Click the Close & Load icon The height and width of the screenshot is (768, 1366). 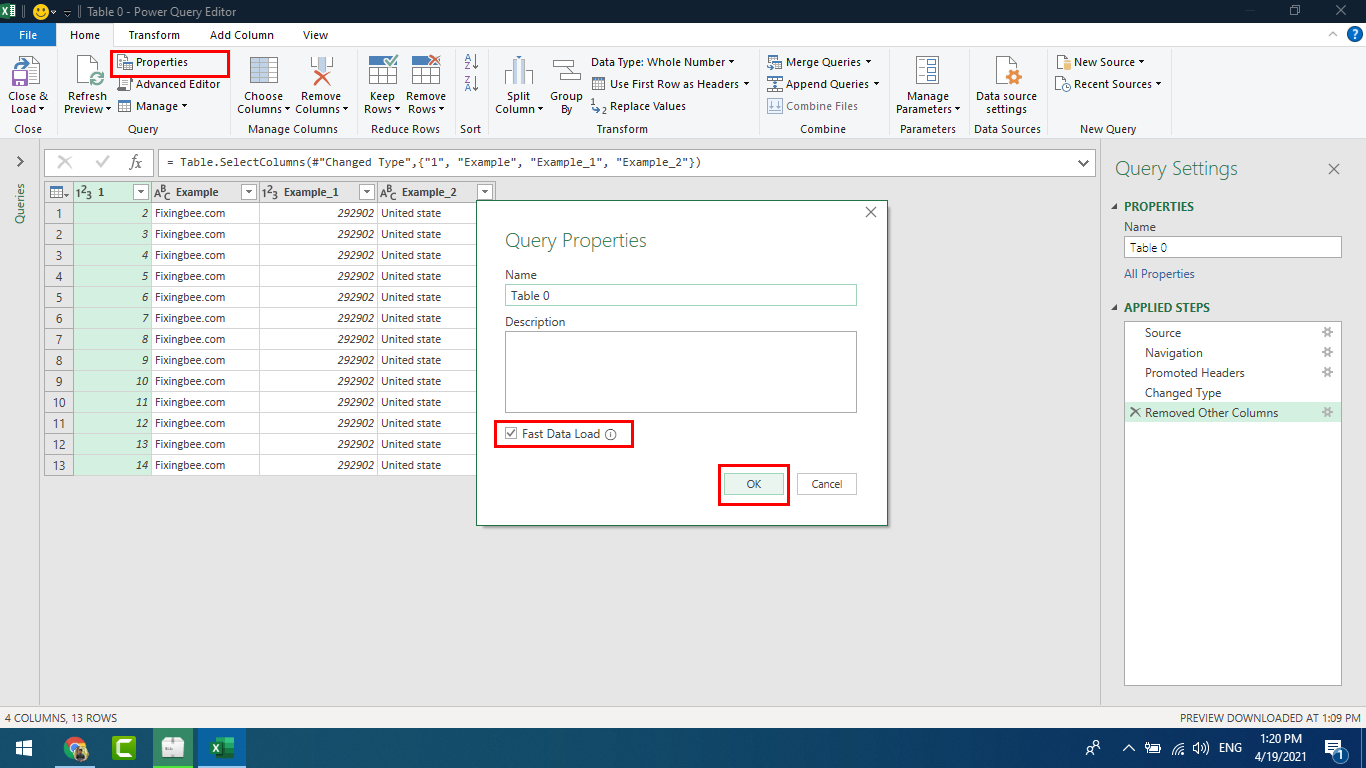point(27,74)
